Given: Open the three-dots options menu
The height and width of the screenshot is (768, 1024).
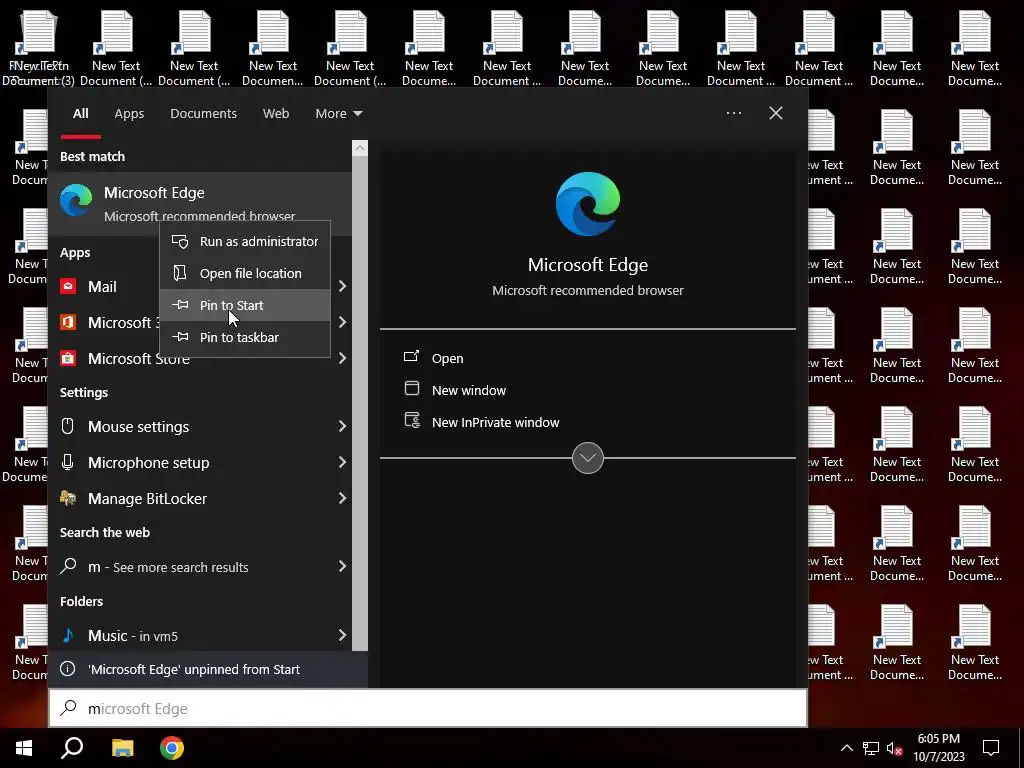Looking at the screenshot, I should click(x=733, y=113).
